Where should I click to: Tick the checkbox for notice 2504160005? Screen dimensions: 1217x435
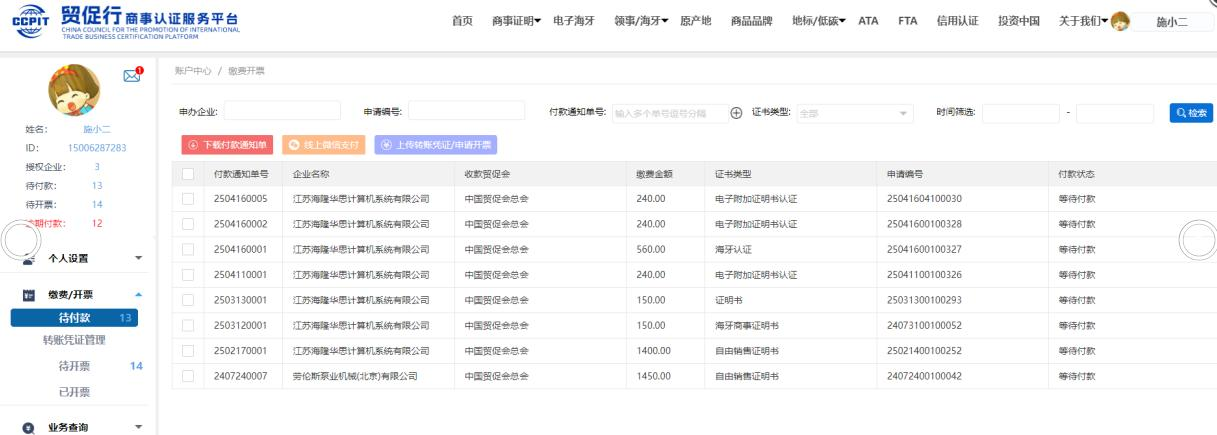[x=188, y=199]
